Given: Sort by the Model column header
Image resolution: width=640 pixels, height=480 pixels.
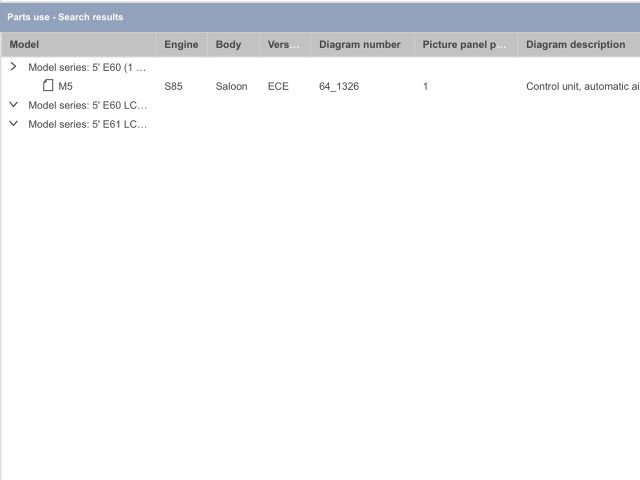Looking at the screenshot, I should [x=24, y=44].
